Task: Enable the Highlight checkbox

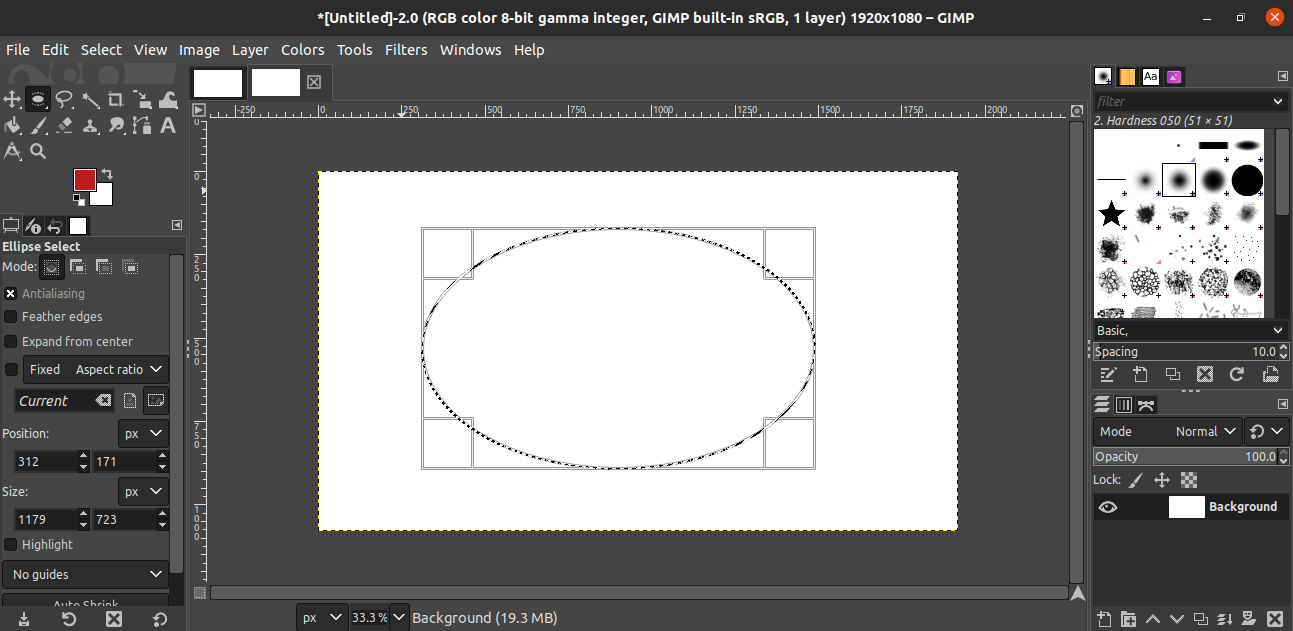Action: pyautogui.click(x=11, y=545)
